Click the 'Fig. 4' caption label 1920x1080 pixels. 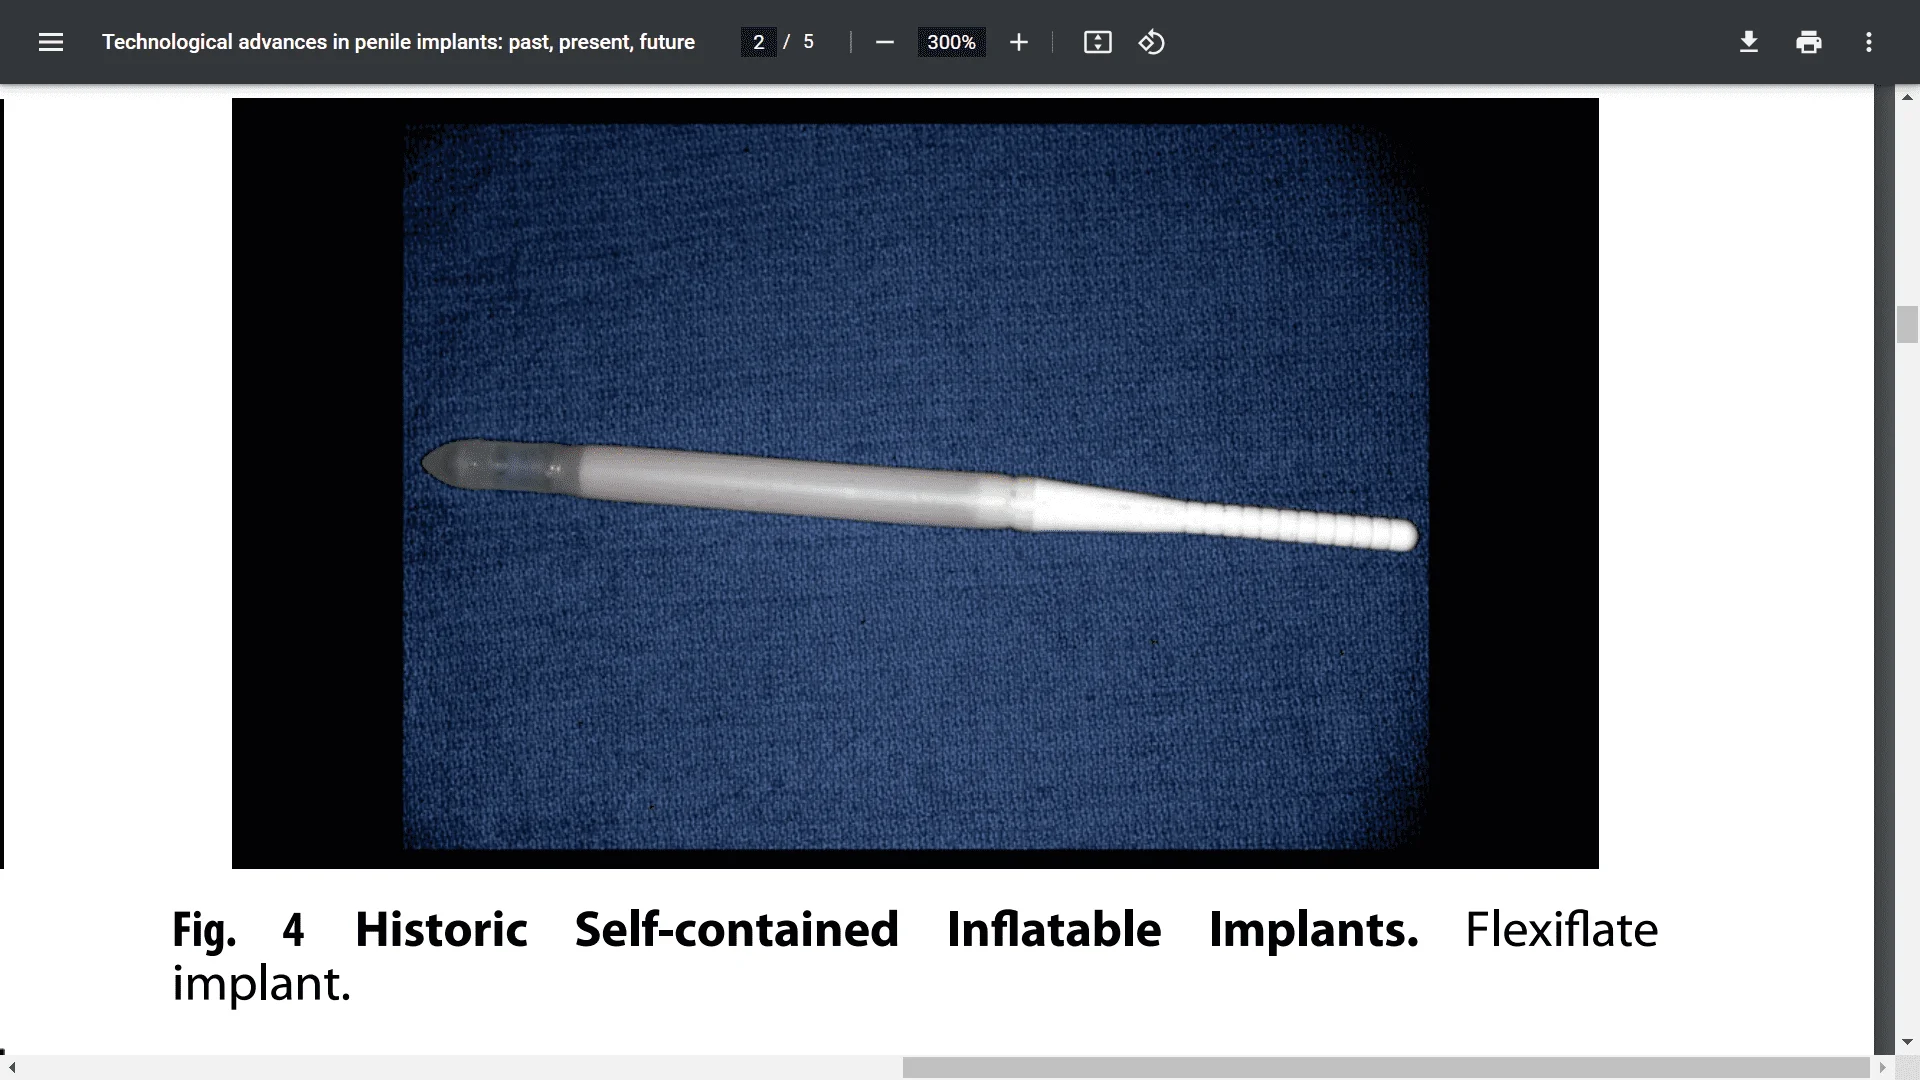[238, 930]
